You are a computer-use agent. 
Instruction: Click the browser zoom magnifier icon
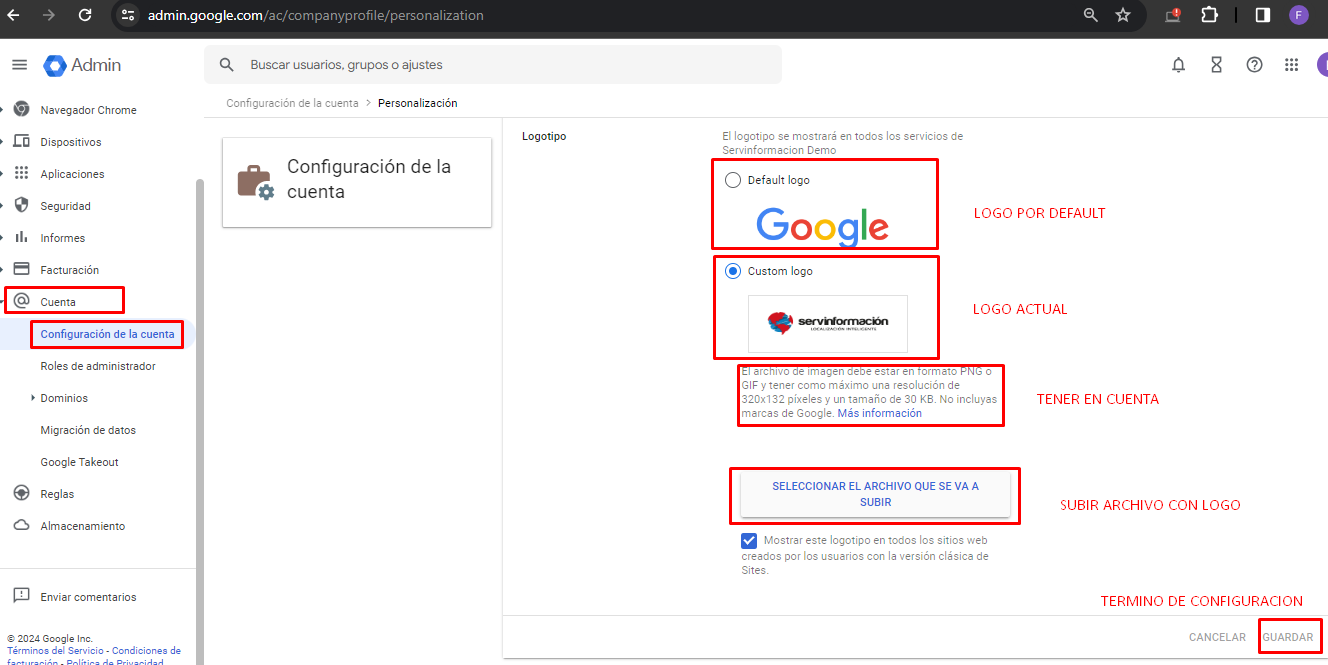tap(1091, 15)
